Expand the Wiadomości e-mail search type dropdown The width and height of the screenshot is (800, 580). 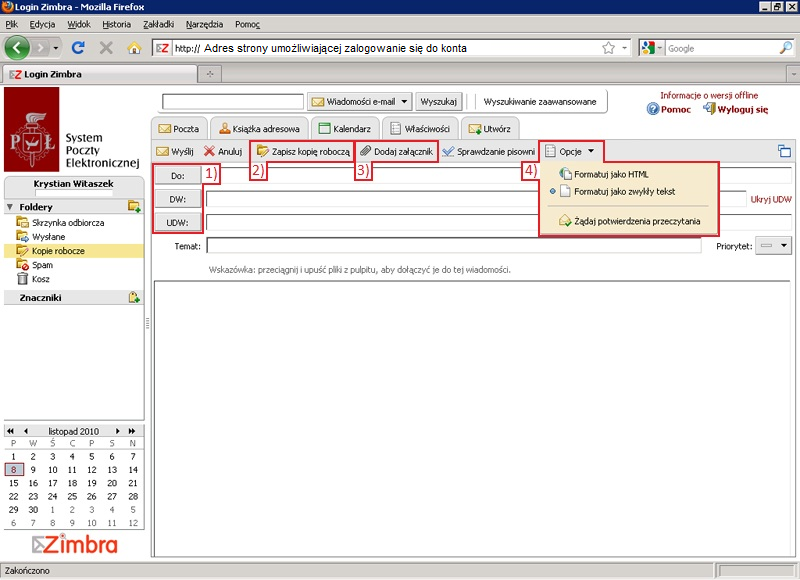point(405,101)
